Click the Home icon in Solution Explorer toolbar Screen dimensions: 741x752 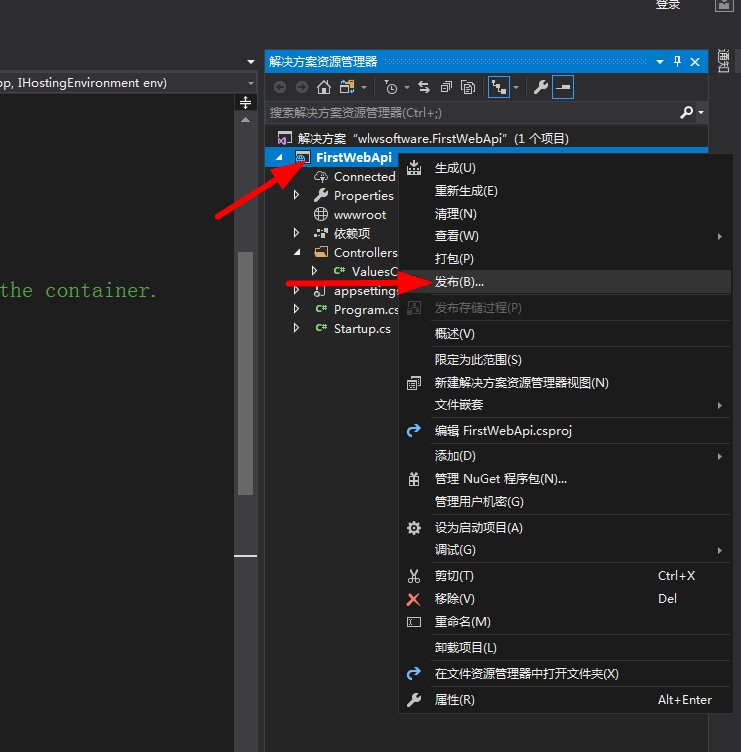coord(323,87)
